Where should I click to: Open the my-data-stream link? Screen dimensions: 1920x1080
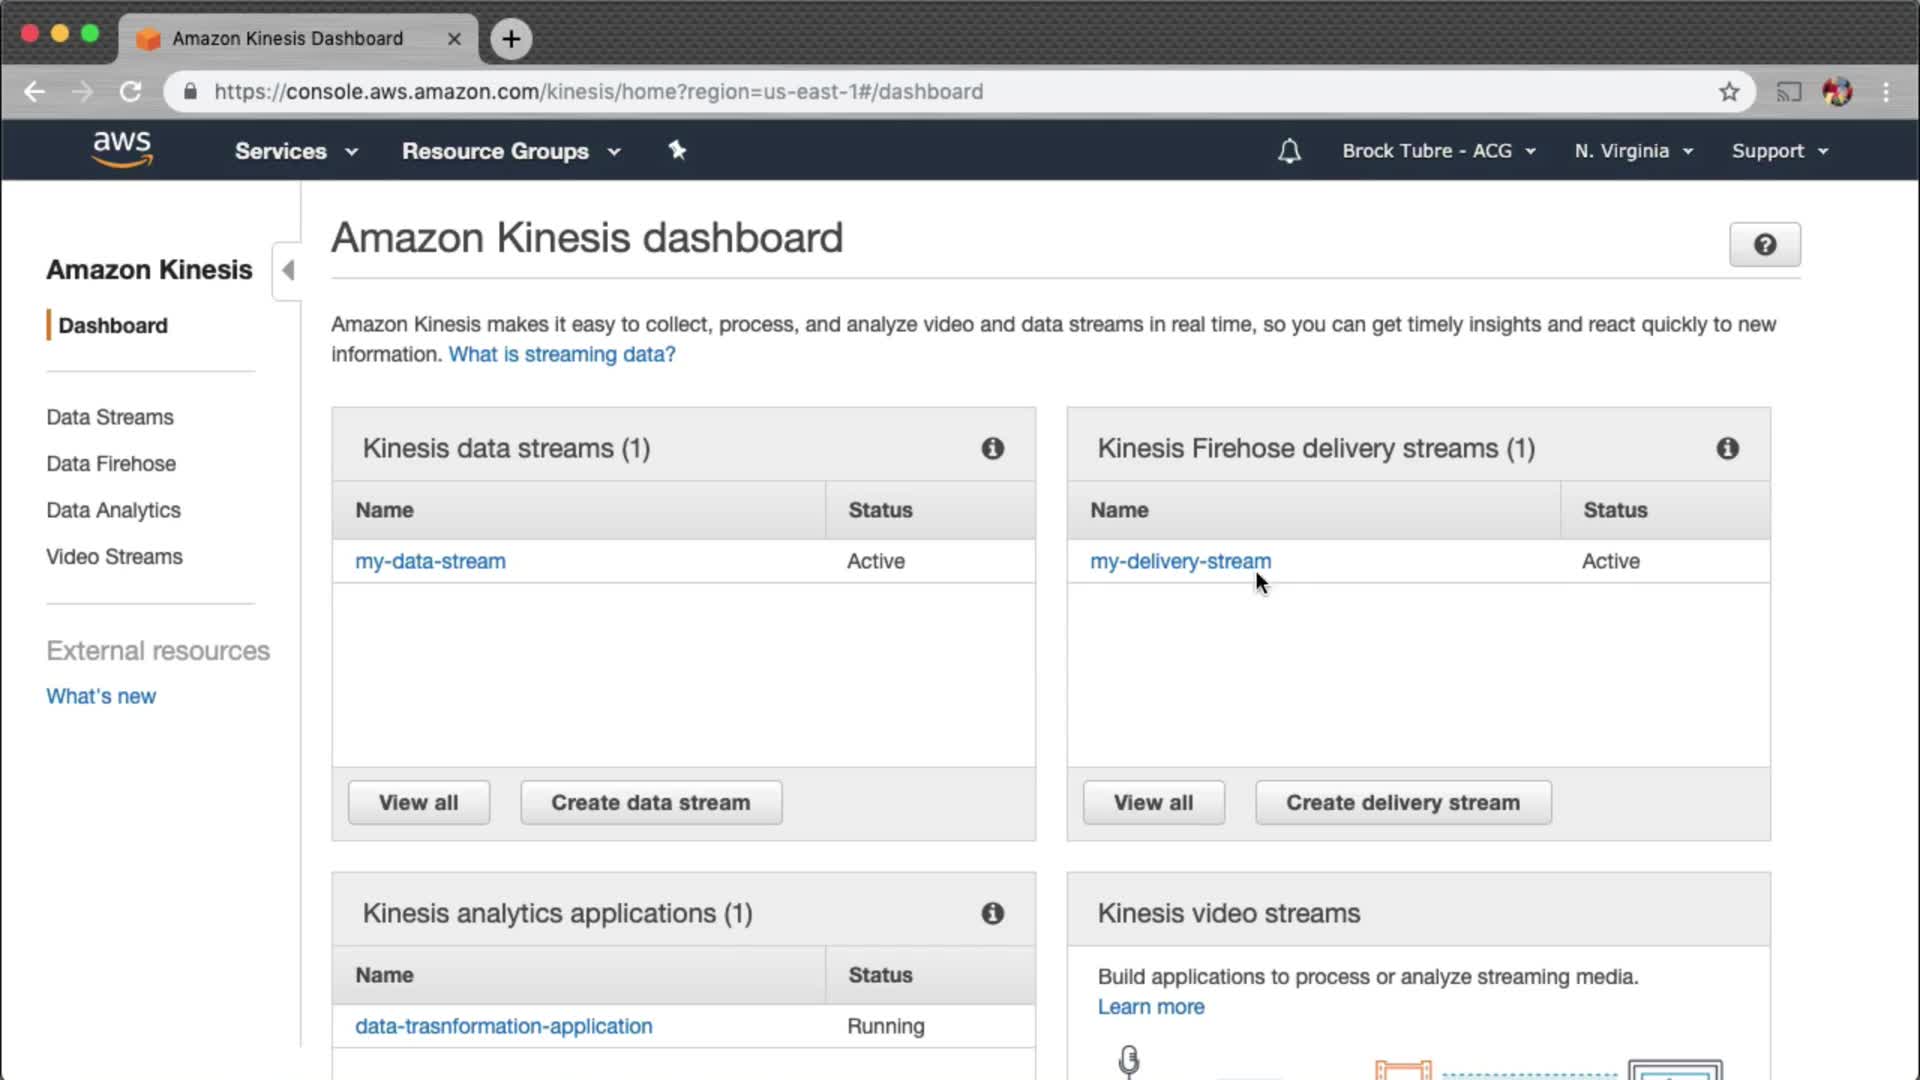point(430,562)
